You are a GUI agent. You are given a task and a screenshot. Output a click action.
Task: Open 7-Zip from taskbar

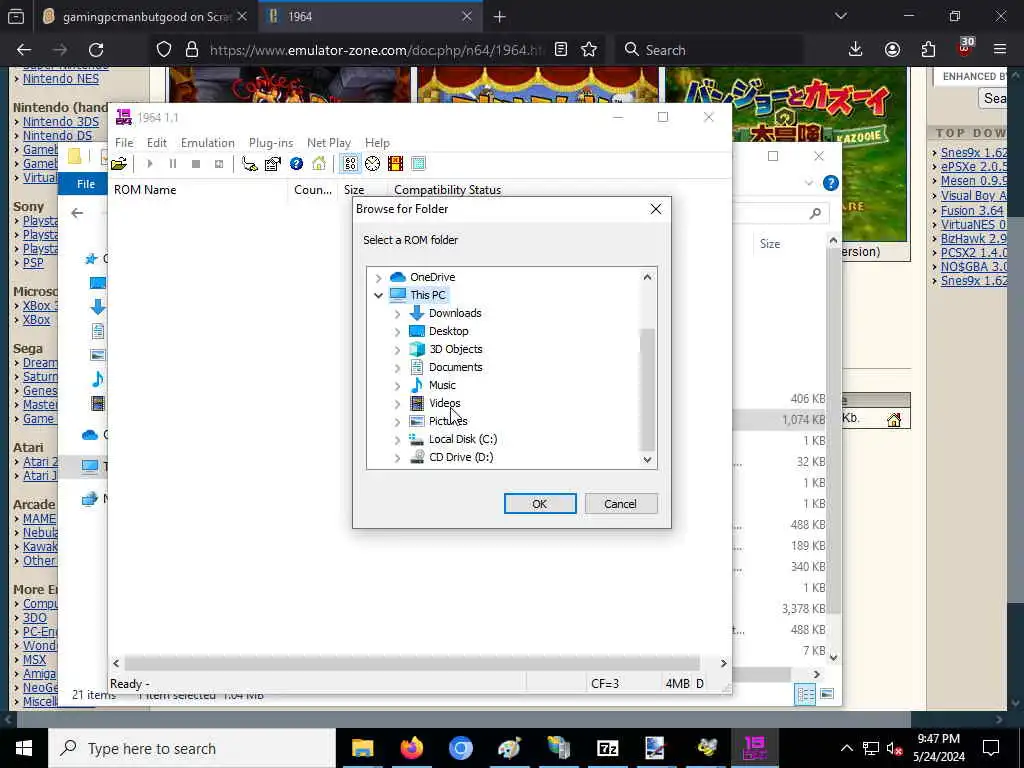coord(607,748)
